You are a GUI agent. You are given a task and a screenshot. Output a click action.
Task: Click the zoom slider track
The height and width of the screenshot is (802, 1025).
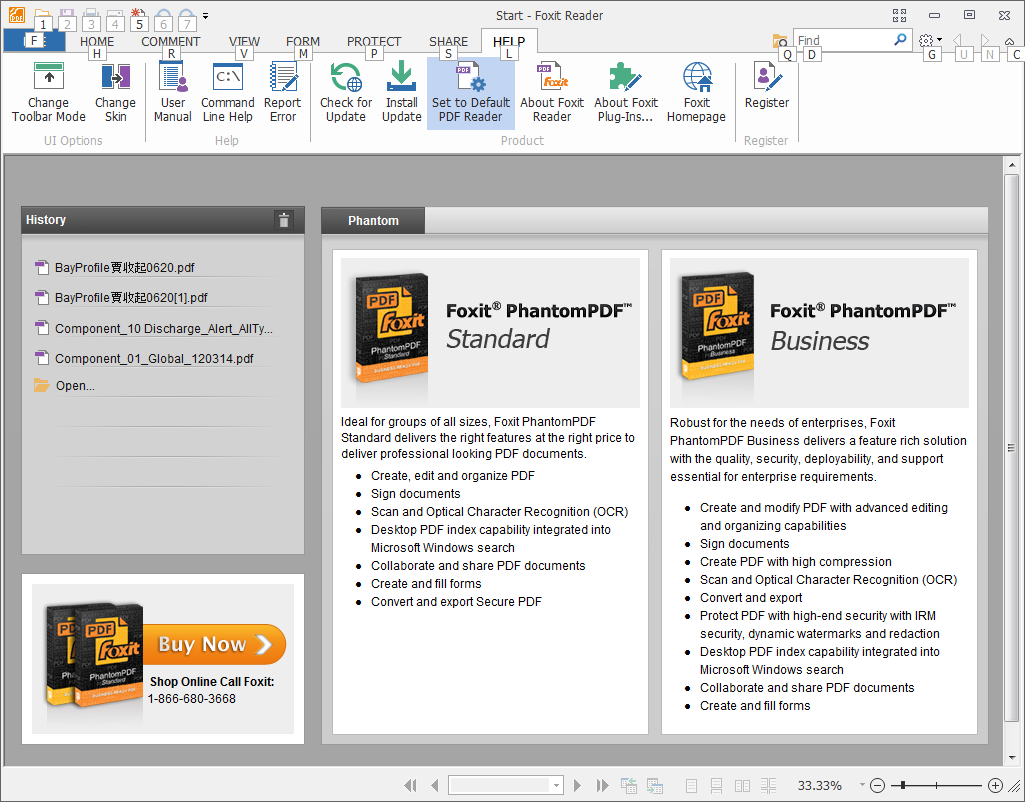[938, 785]
